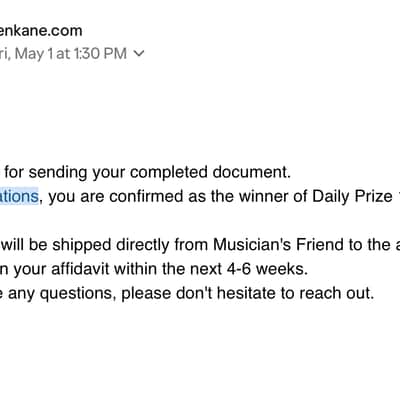Viewport: 400px width, 400px height.
Task: Click the phrase 'completed document'
Action: (x=209, y=172)
